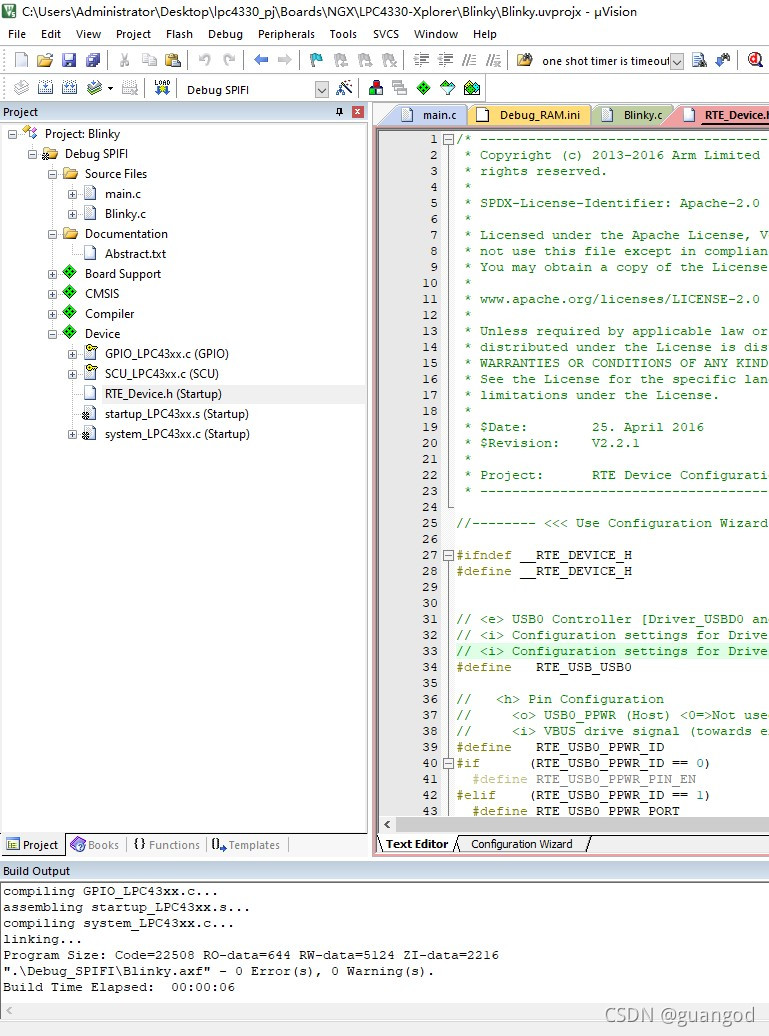Open Manage Run-Time Environment green diamond
This screenshot has width=769, height=1036.
click(423, 88)
